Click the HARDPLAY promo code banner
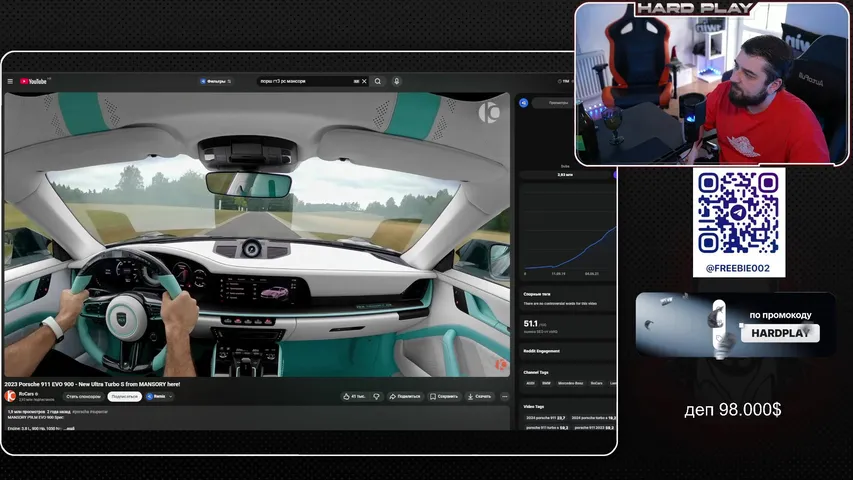This screenshot has height=480, width=853. pyautogui.click(x=735, y=325)
